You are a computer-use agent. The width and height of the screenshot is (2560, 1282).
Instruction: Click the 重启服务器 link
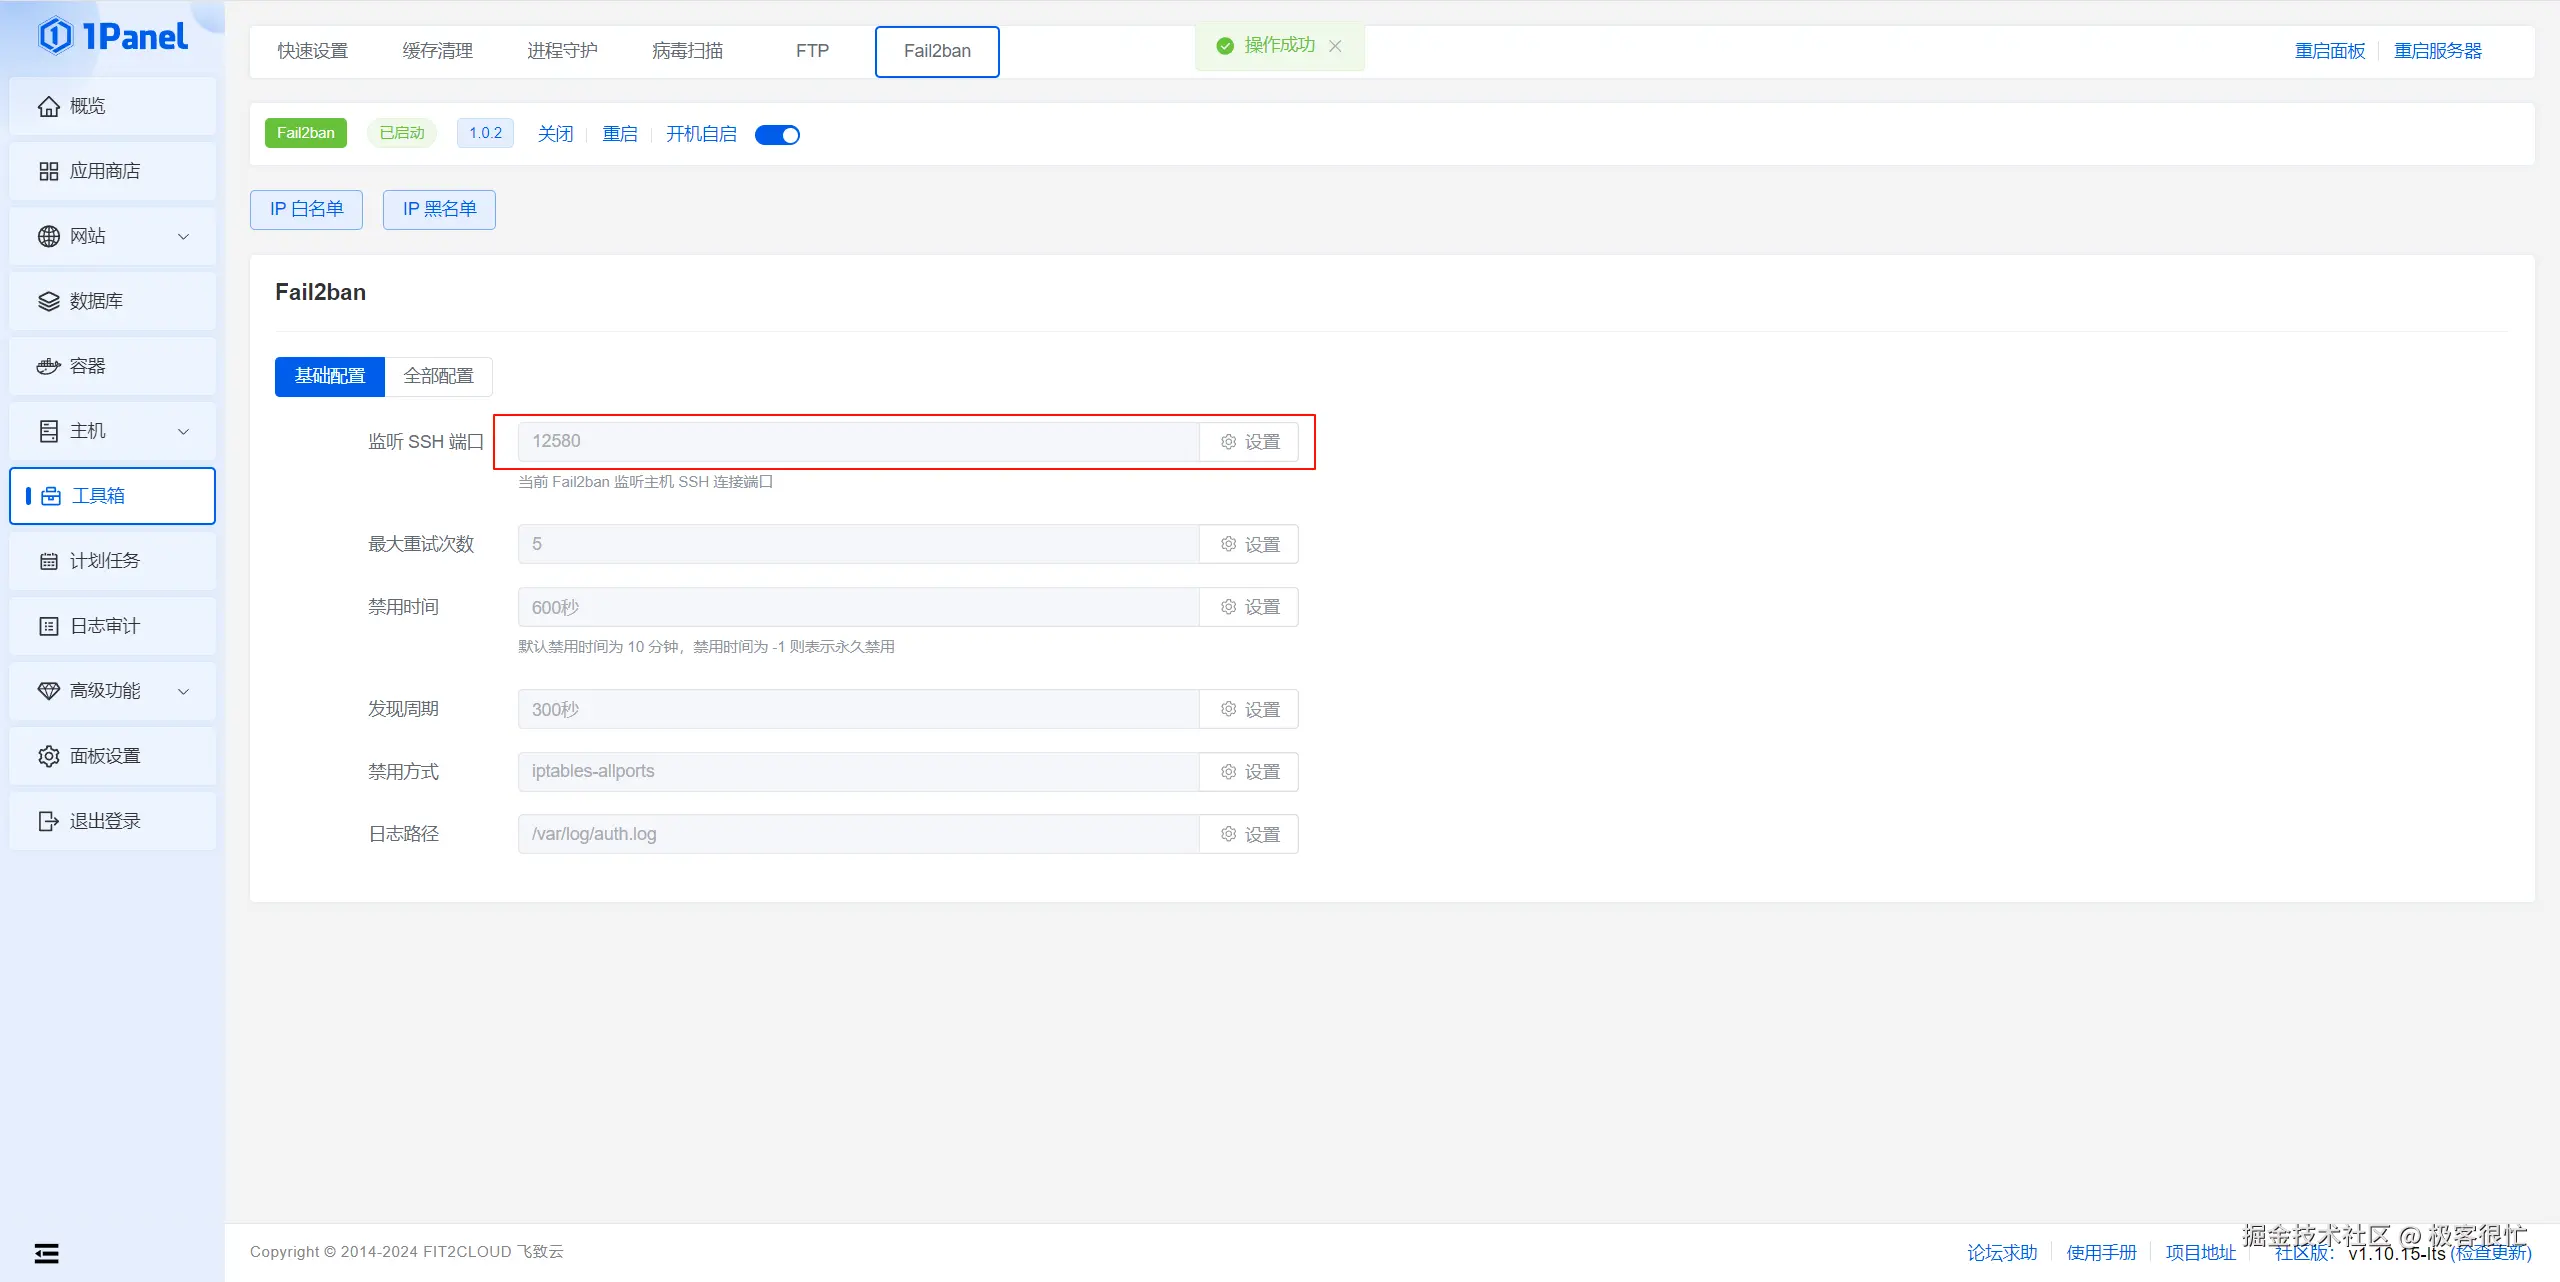click(2437, 51)
